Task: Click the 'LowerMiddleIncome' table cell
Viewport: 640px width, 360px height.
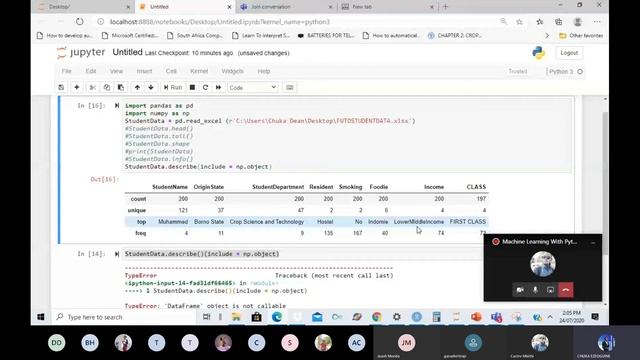Action: (x=419, y=222)
